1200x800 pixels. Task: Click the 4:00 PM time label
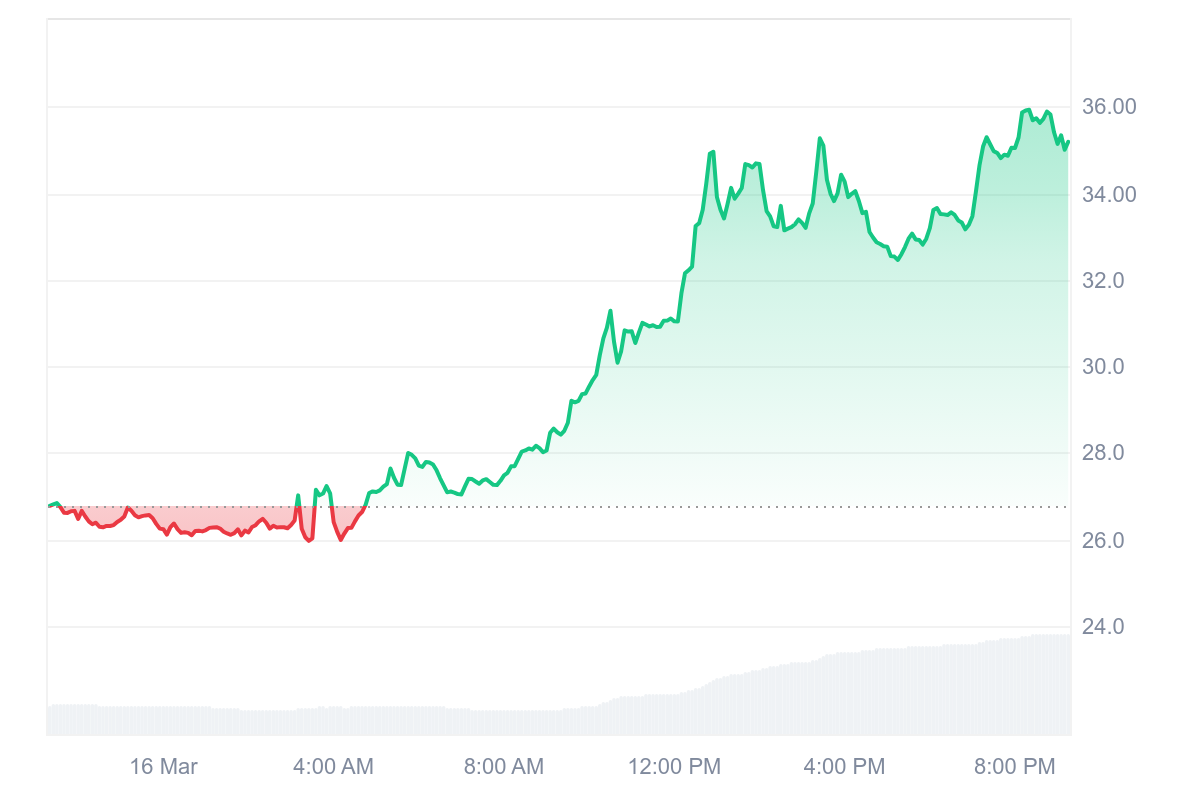845,767
